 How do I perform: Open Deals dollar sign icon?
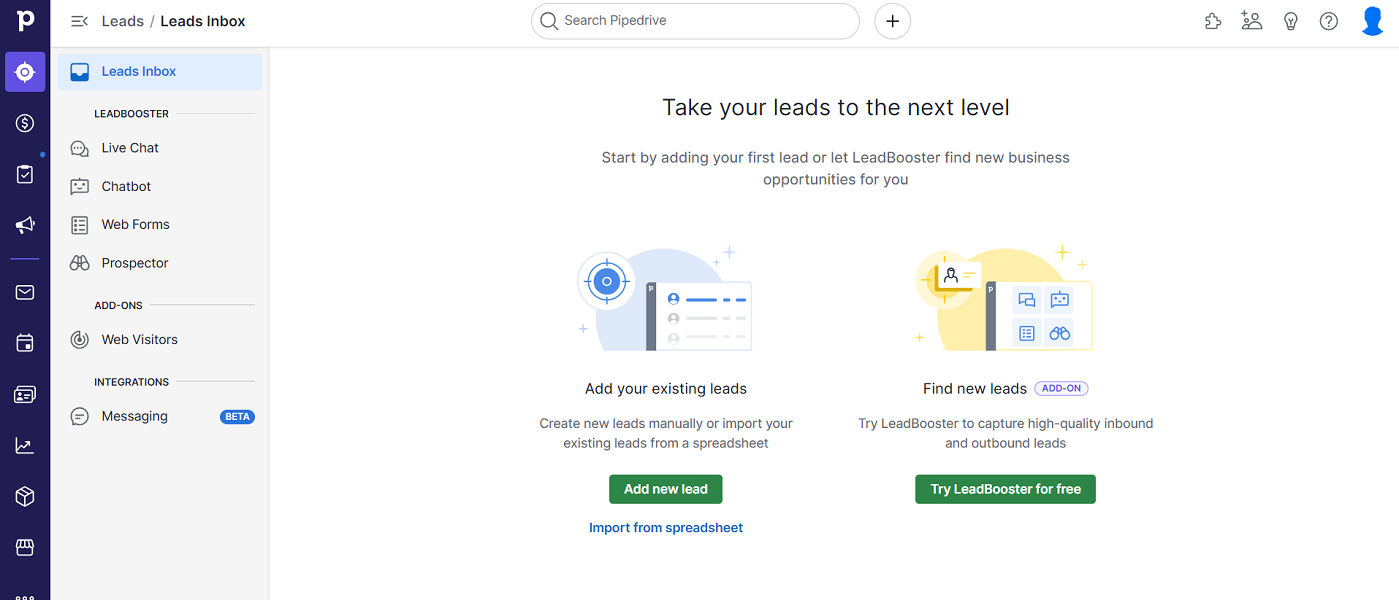pos(25,123)
